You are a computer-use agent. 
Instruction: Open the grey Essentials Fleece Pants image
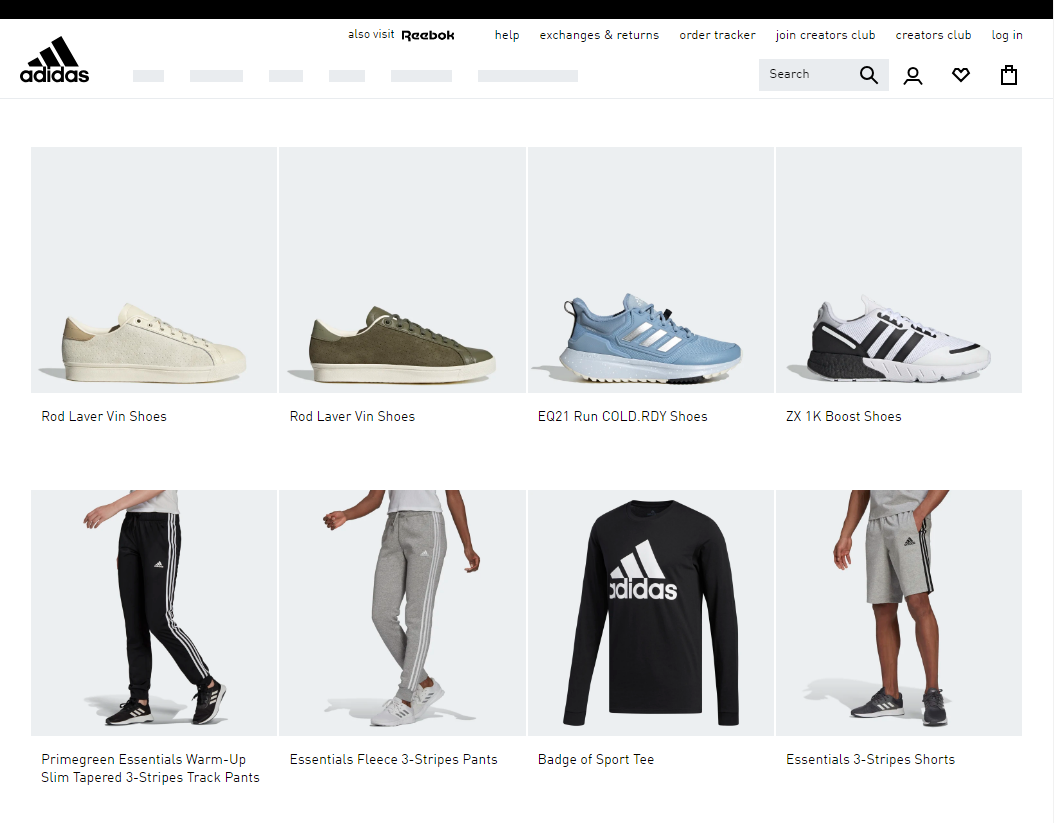point(402,613)
